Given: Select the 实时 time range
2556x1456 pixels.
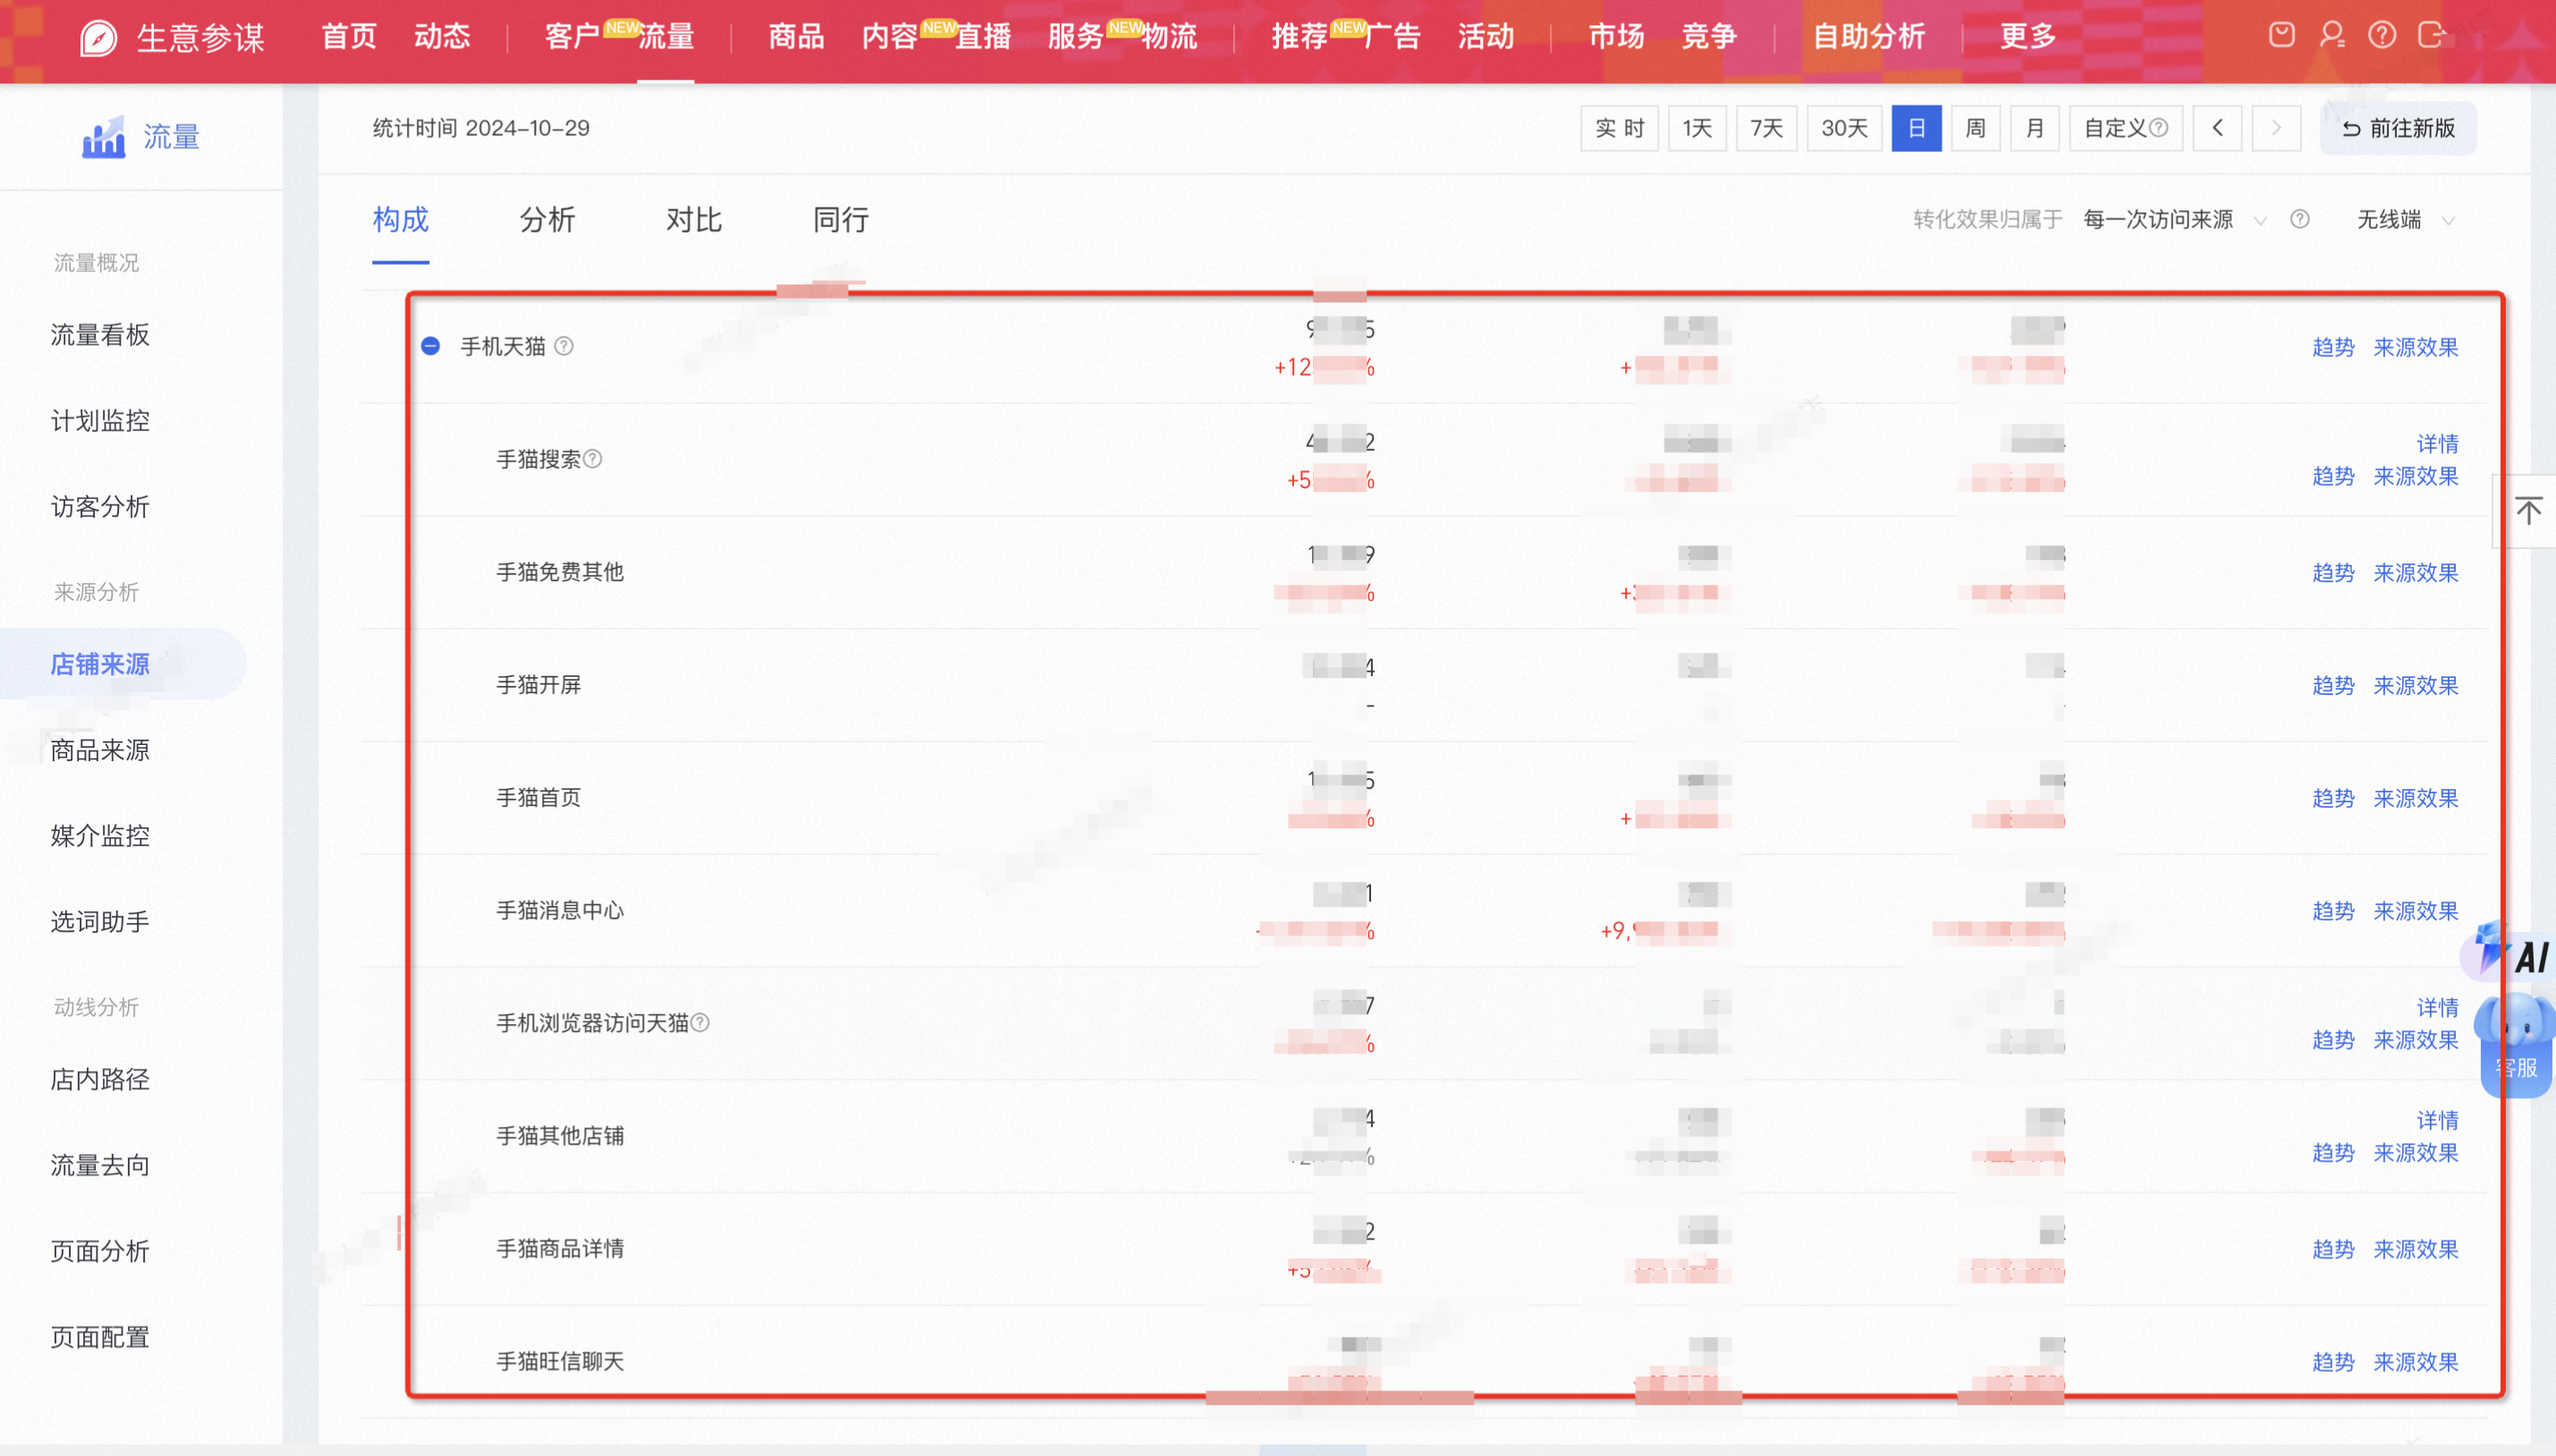Looking at the screenshot, I should (x=1619, y=128).
